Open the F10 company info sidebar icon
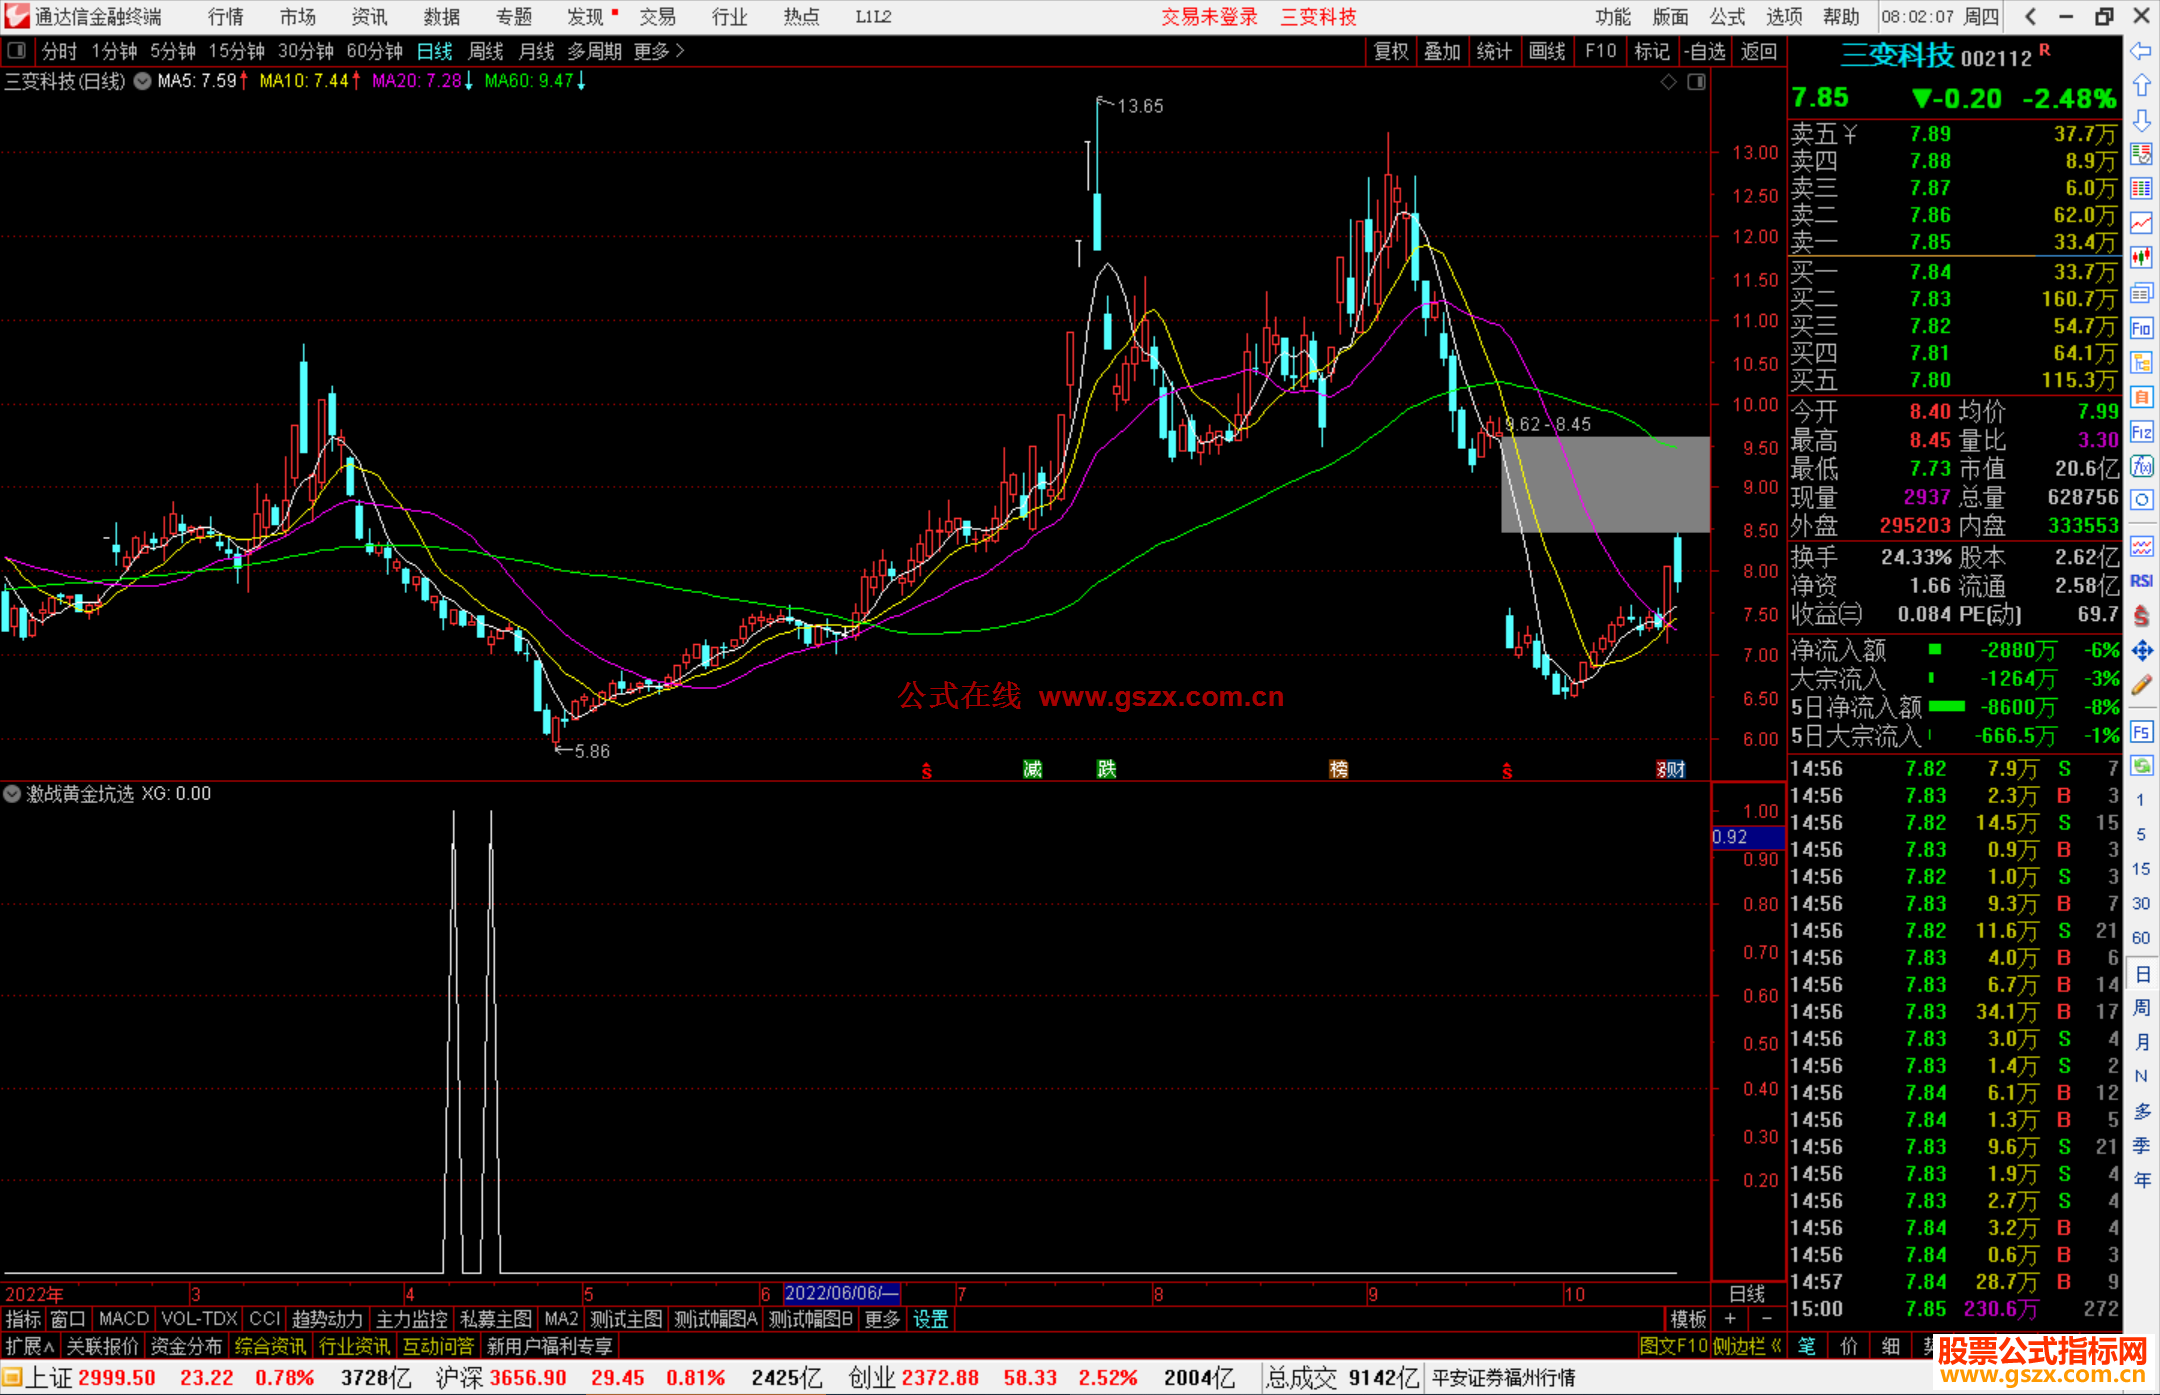This screenshot has width=2160, height=1395. click(2141, 328)
